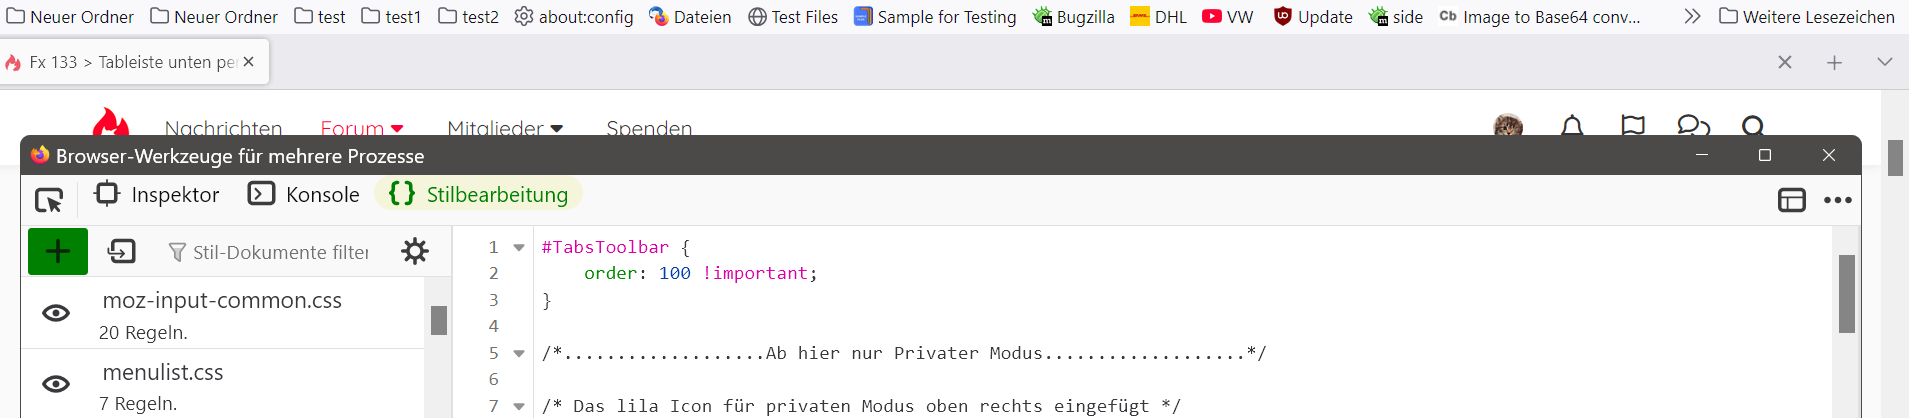Collapse the #TabsToolbar rule at line 1
Viewport: 1909px width, 418px height.
519,247
